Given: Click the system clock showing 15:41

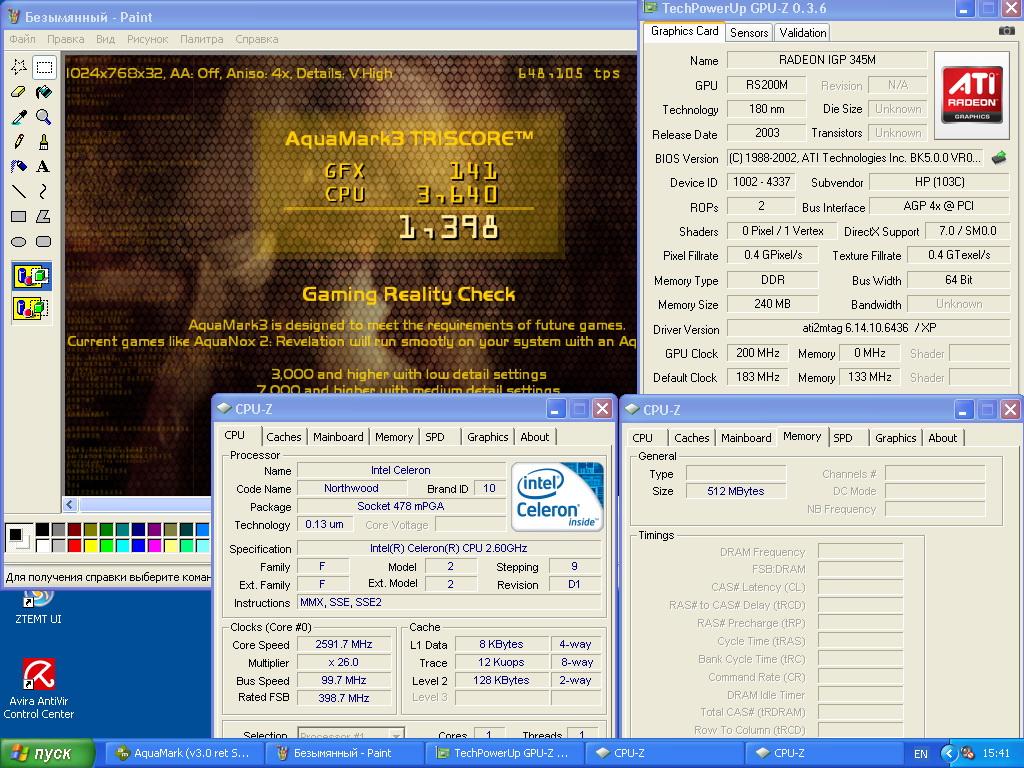Looking at the screenshot, I should pyautogui.click(x=996, y=754).
